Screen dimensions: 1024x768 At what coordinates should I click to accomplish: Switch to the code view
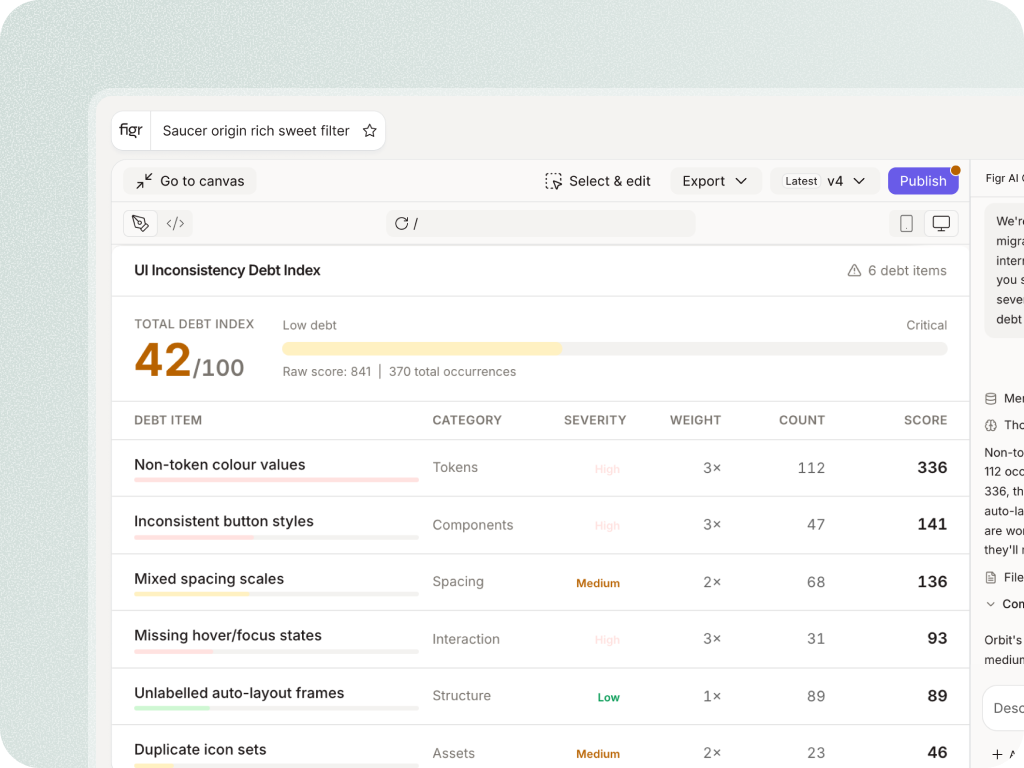pos(175,223)
